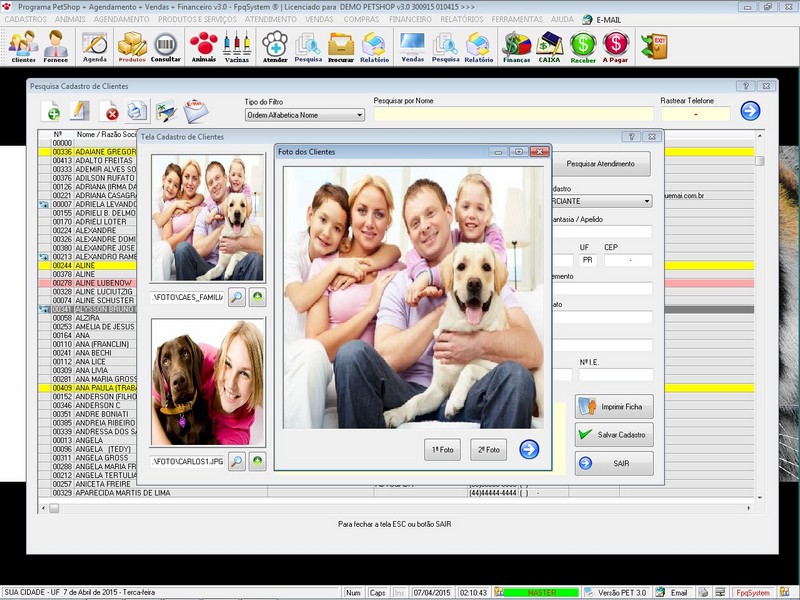Open Relatório icon next to Procurar

[374, 46]
